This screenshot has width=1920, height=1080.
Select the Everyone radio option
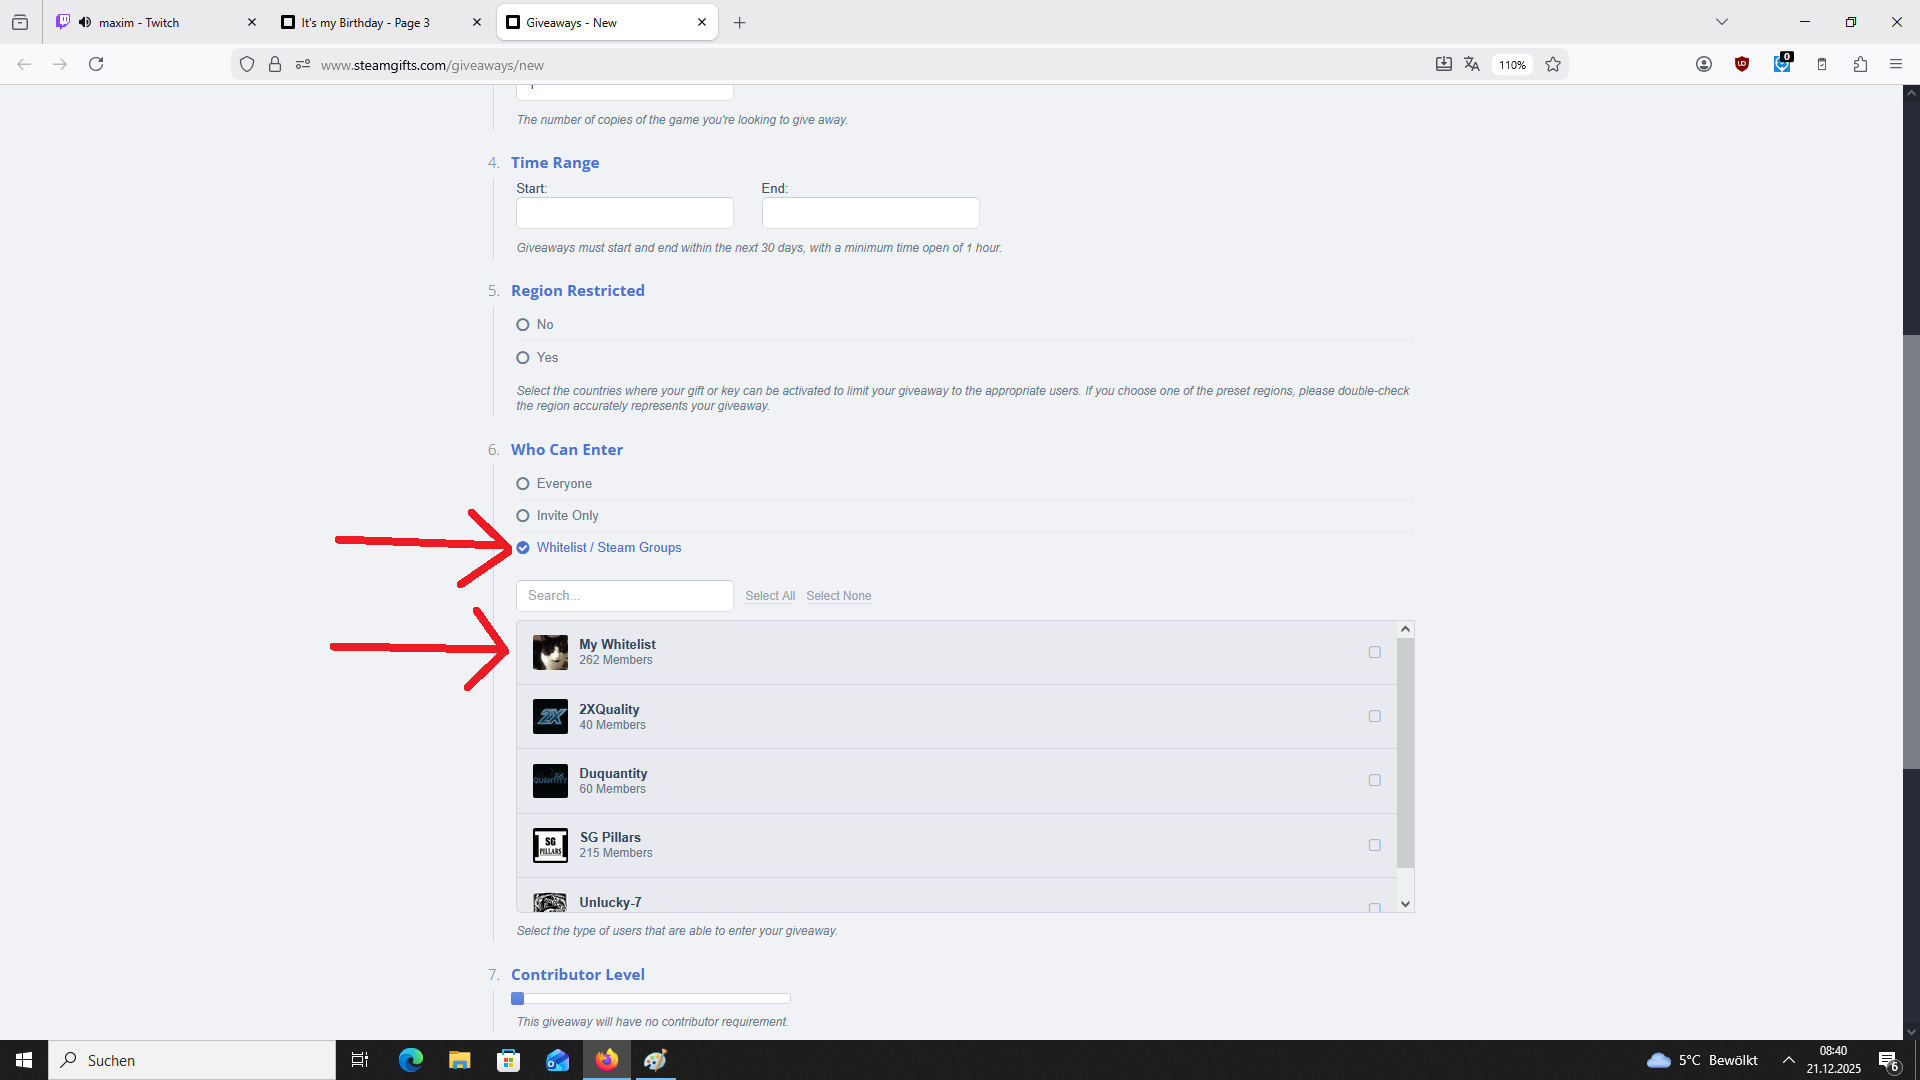523,484
